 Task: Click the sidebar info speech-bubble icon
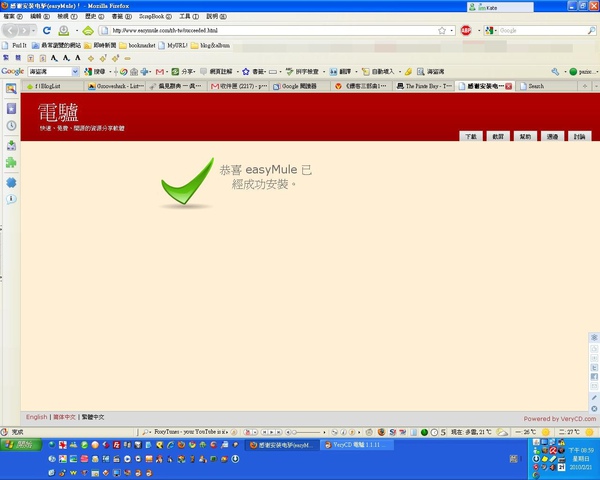(11, 199)
